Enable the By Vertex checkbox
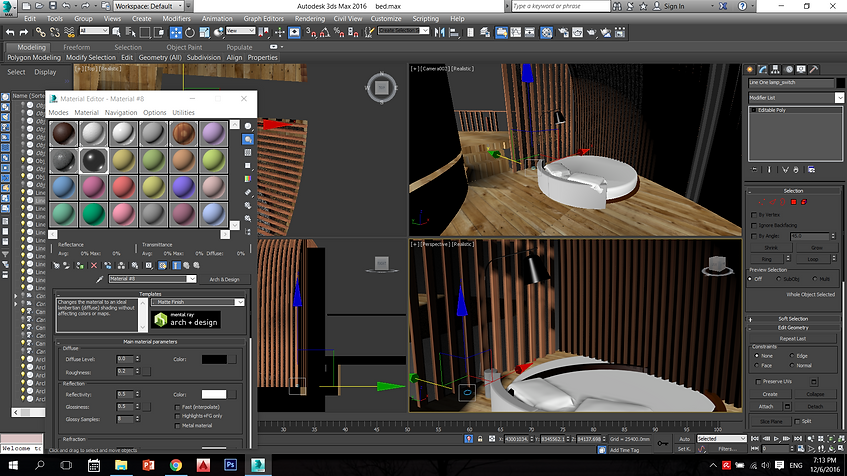This screenshot has height=476, width=847. coord(754,215)
